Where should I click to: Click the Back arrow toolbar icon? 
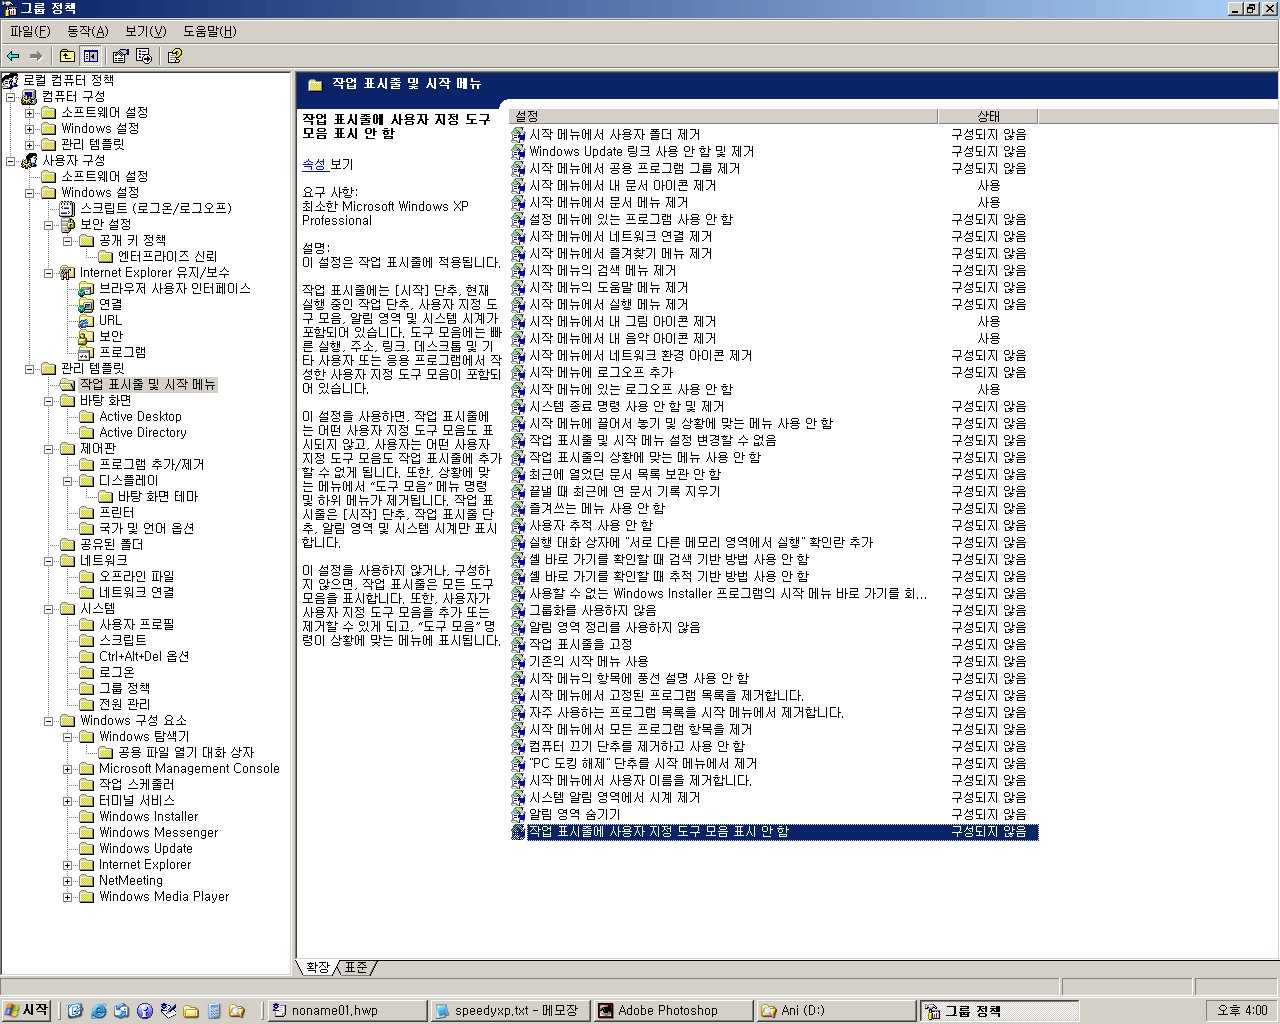13,56
